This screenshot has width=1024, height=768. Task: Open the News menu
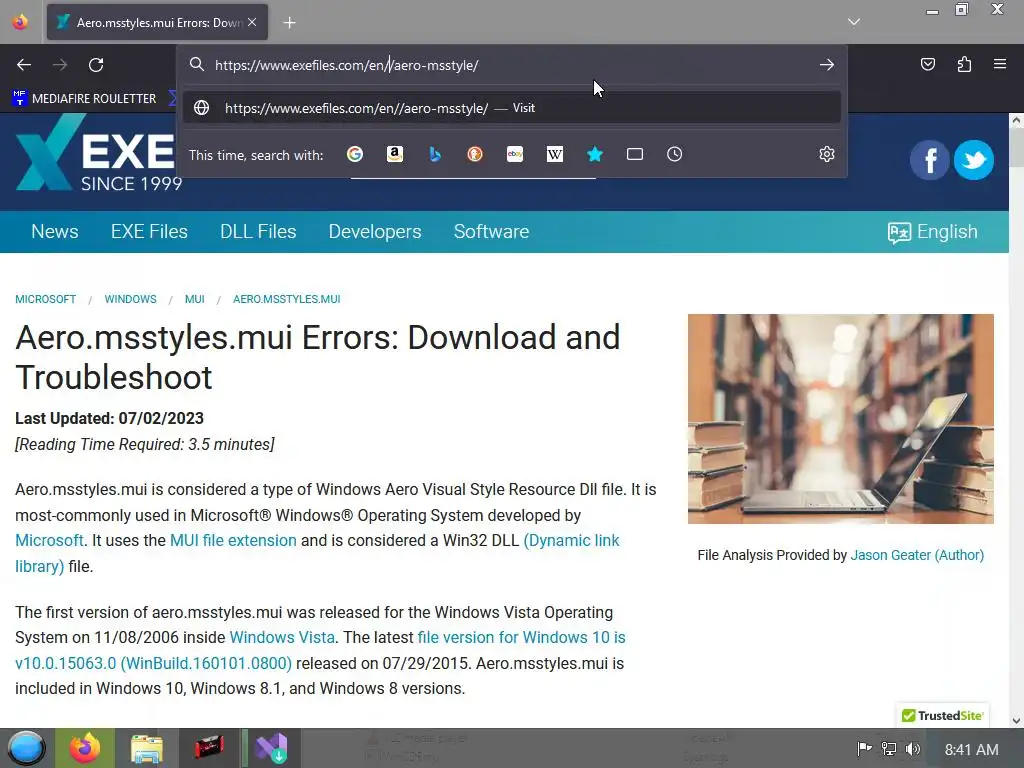[x=55, y=232]
